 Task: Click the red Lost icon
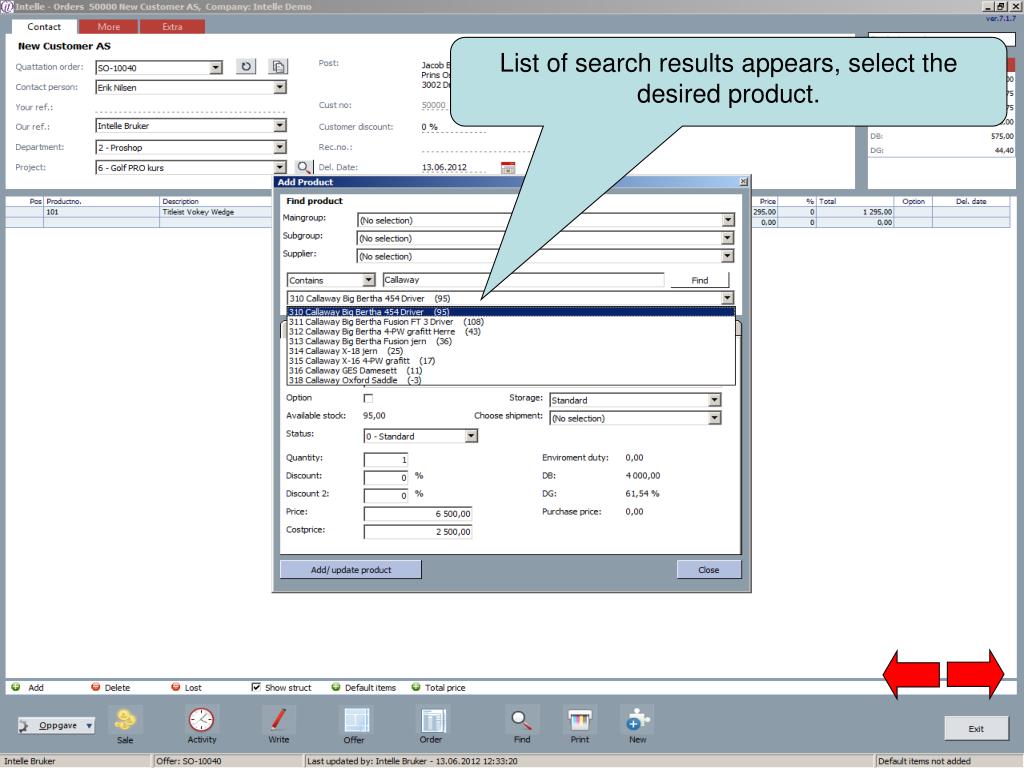[175, 687]
